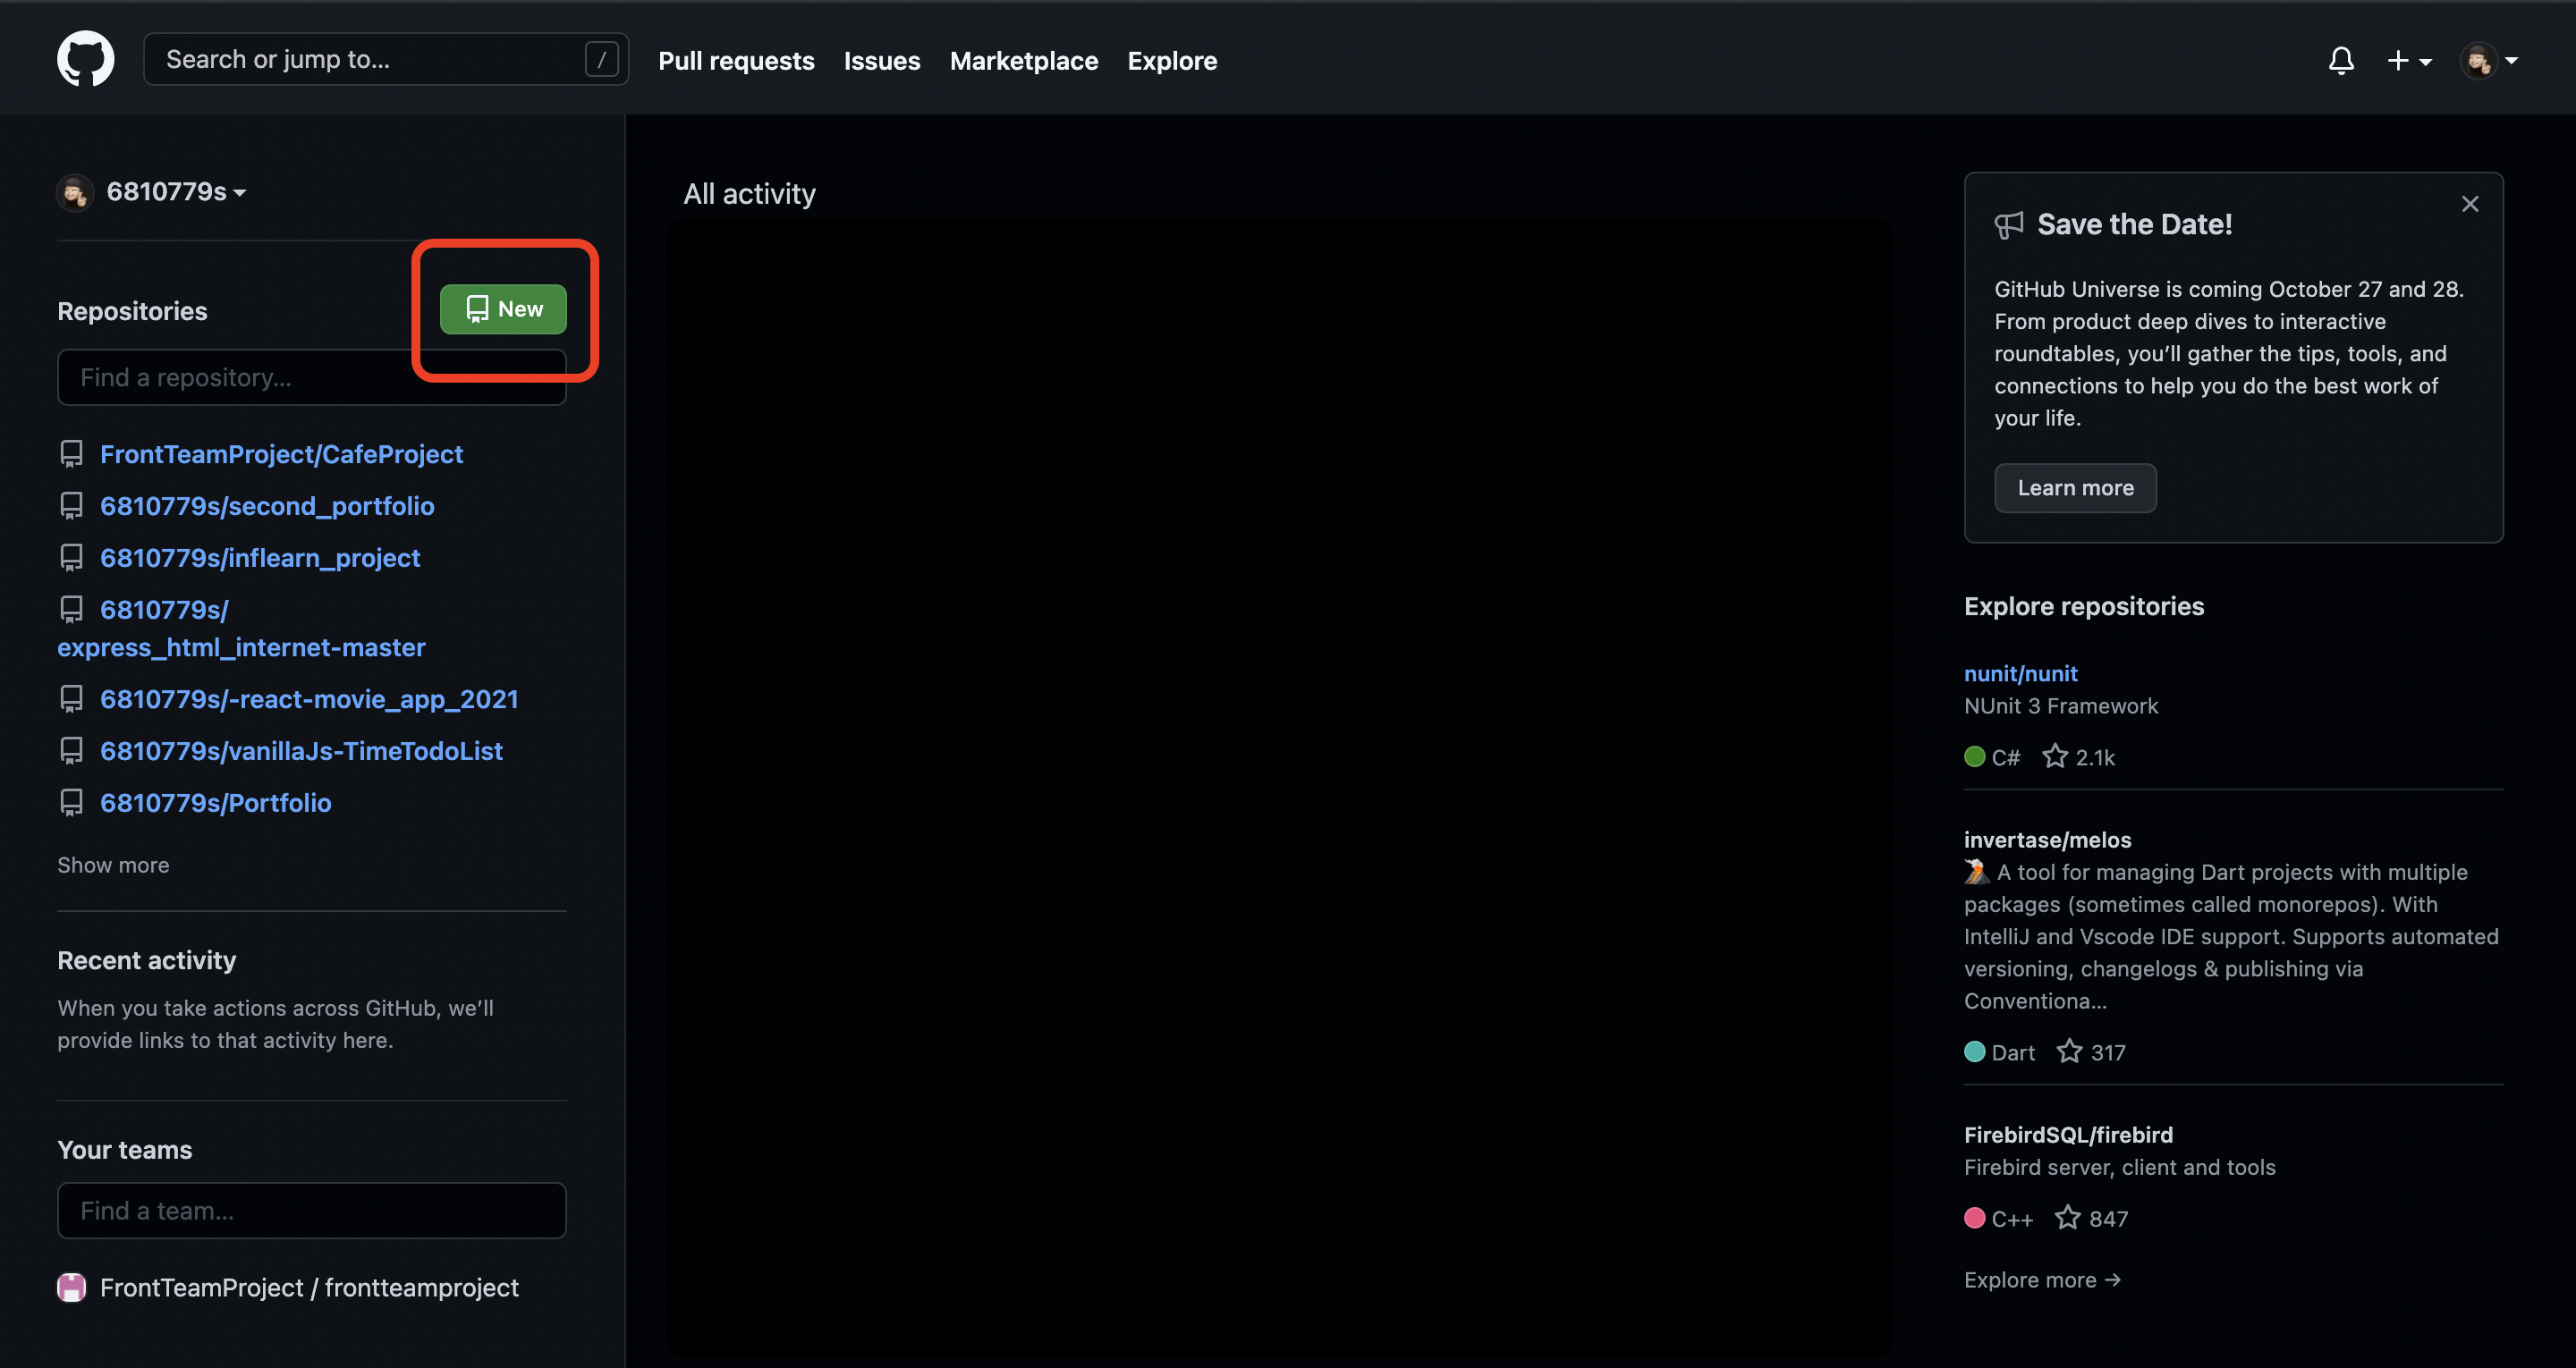The height and width of the screenshot is (1368, 2576).
Task: Expand the plus create-new dropdown
Action: [x=2408, y=61]
